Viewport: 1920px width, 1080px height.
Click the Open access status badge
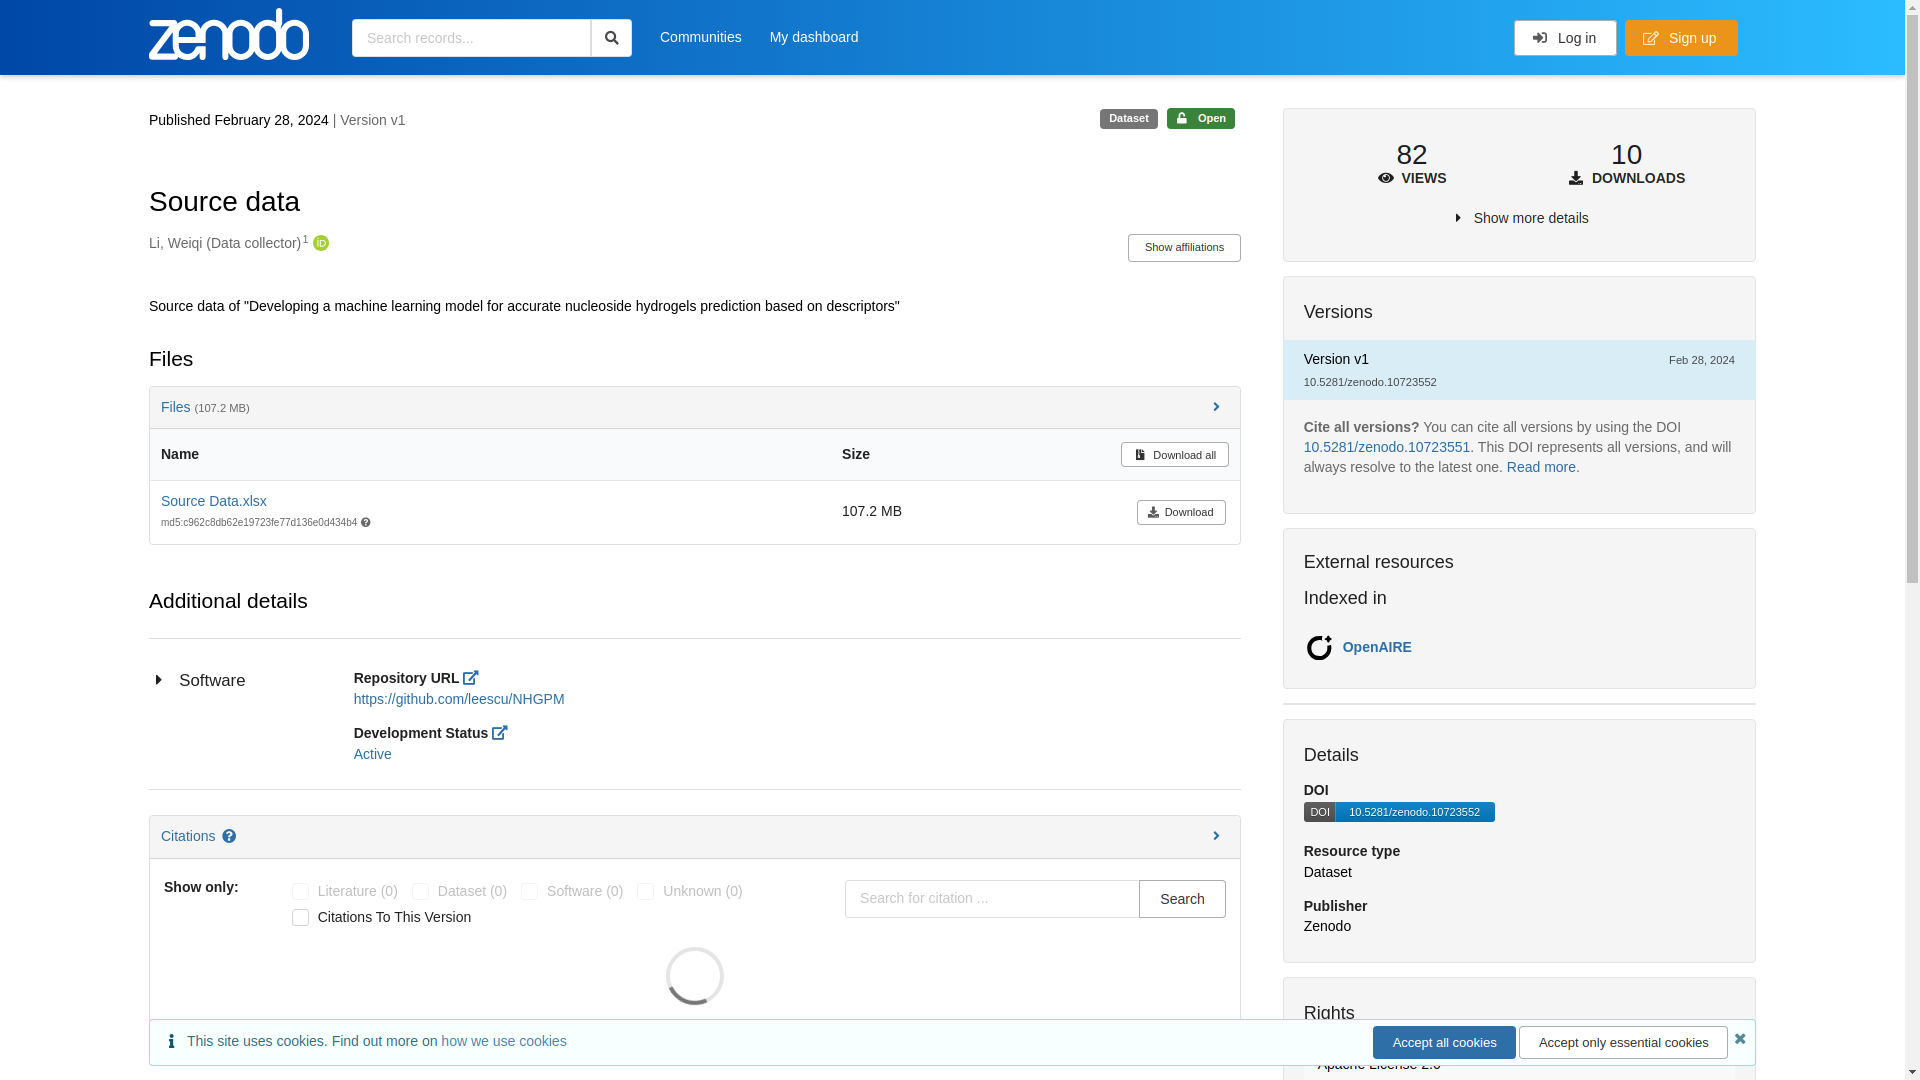(1201, 119)
